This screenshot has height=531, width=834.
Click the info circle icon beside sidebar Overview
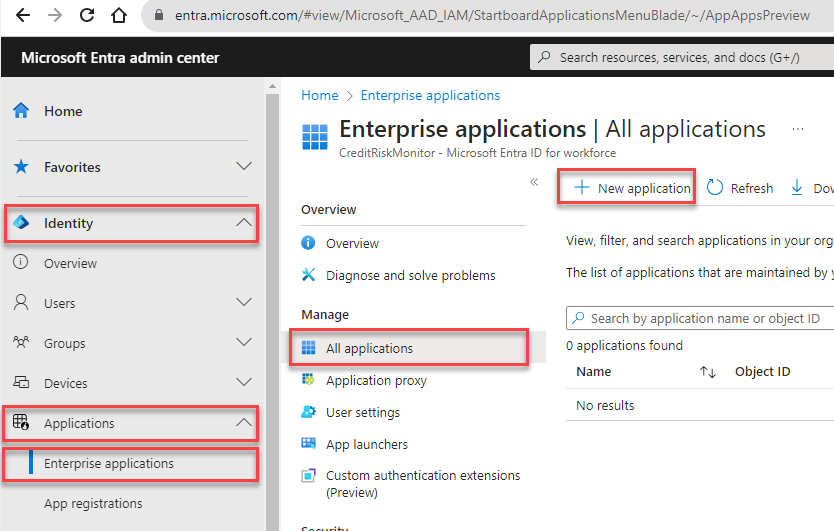20,262
